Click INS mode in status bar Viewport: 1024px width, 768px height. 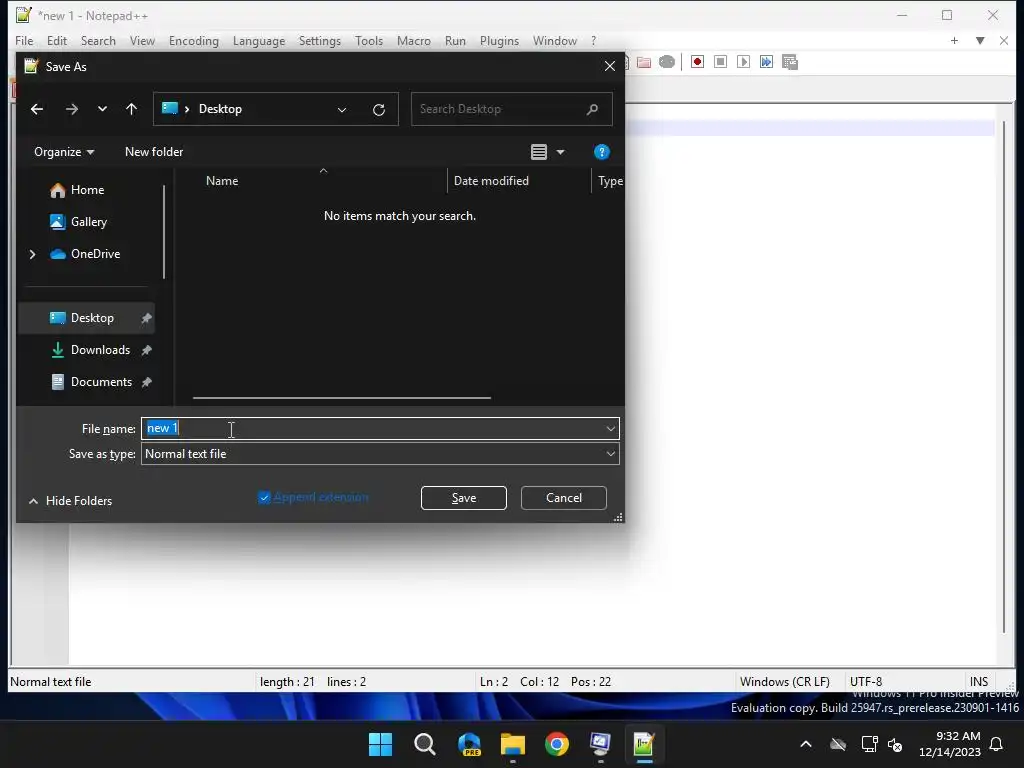point(979,682)
